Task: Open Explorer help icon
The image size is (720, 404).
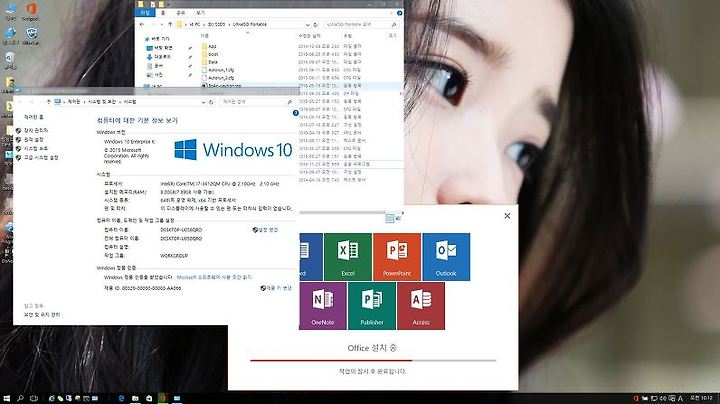Action: [x=399, y=13]
